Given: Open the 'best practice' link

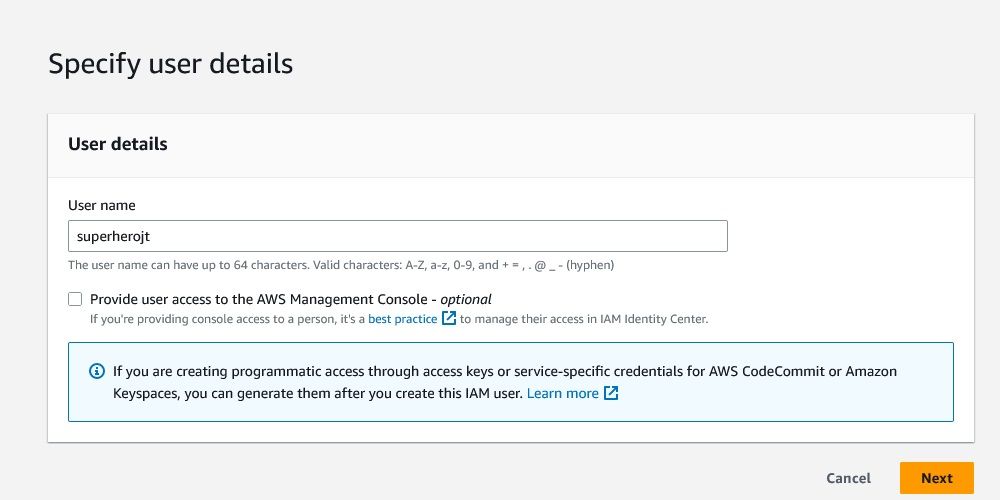Looking at the screenshot, I should (x=402, y=319).
